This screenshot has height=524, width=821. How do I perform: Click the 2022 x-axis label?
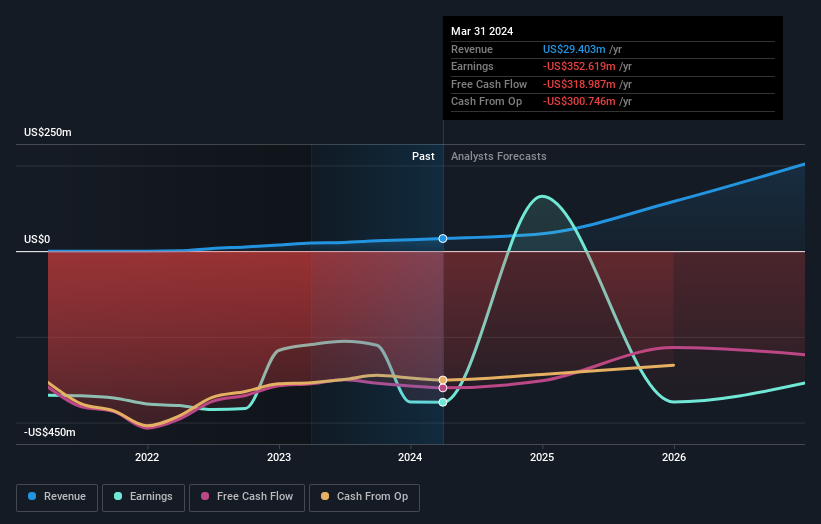pos(147,457)
